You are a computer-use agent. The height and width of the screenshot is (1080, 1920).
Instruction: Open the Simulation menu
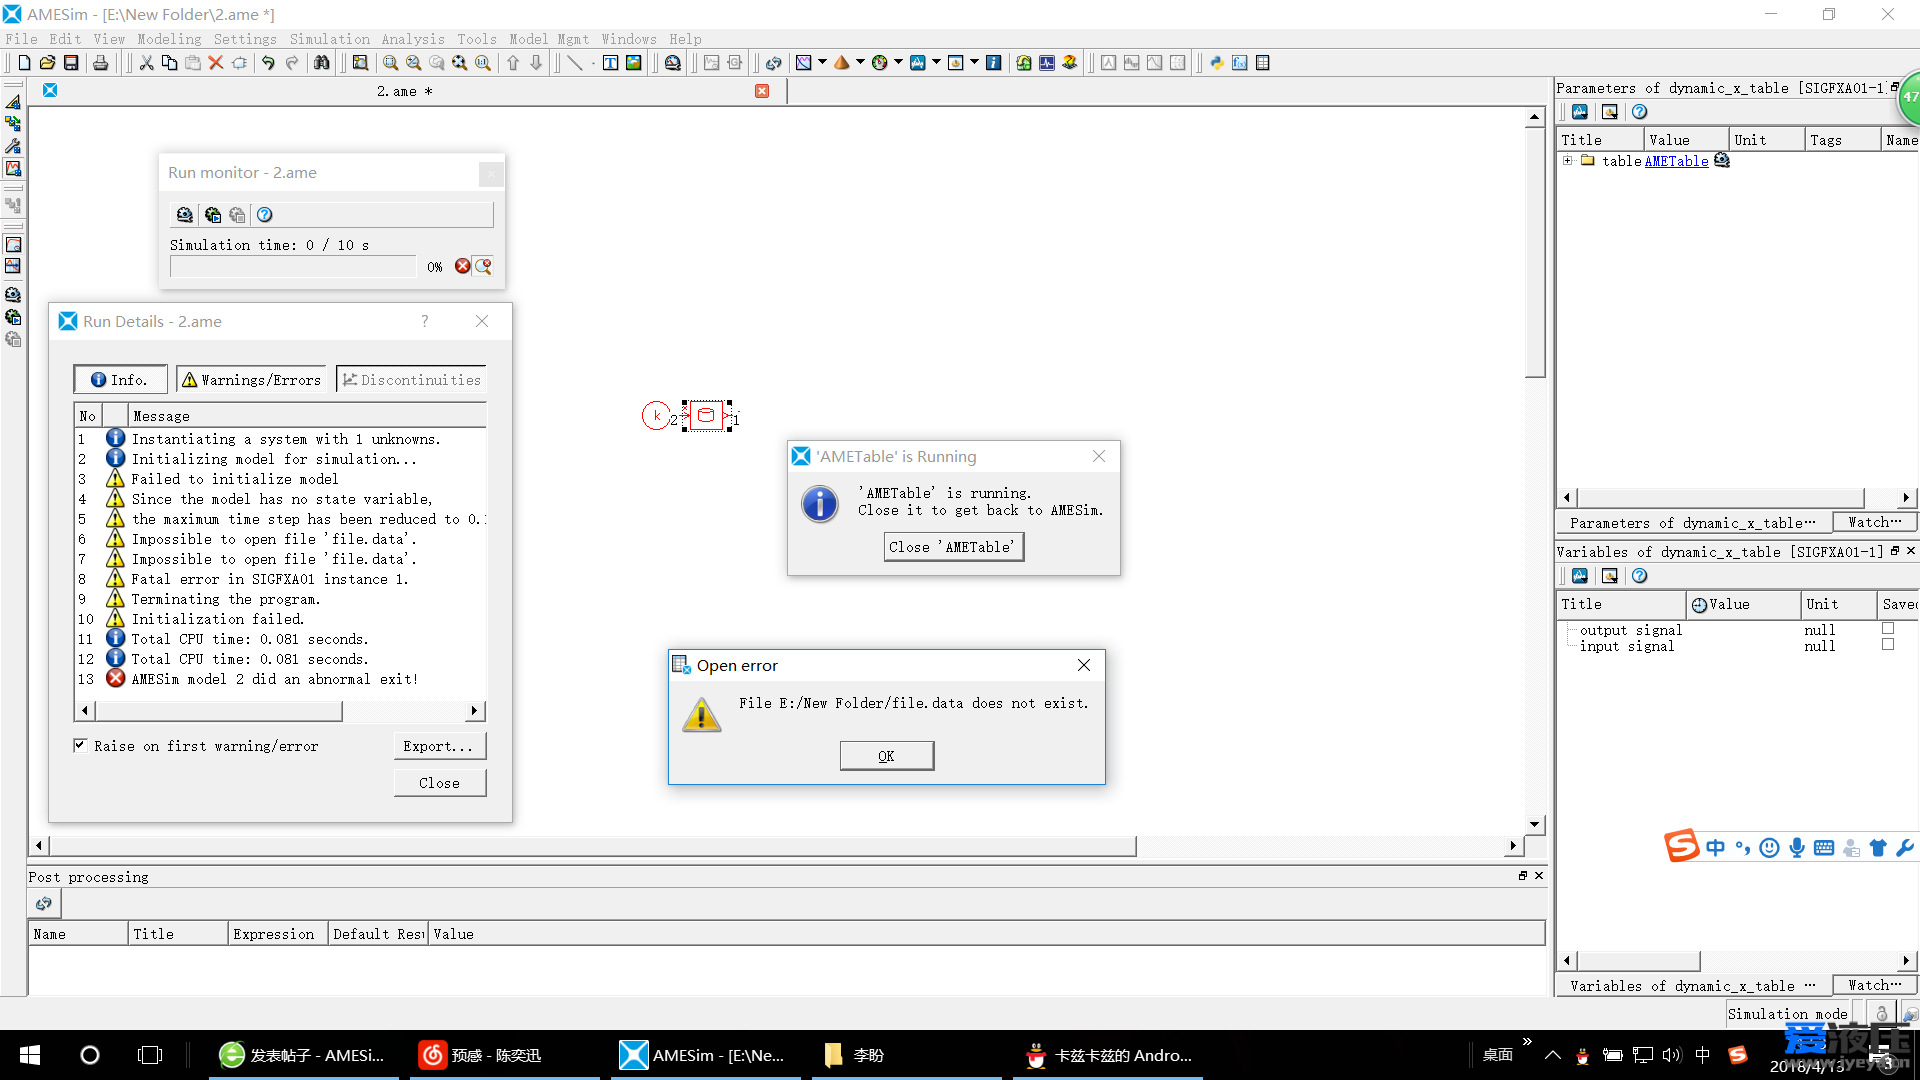pyautogui.click(x=330, y=39)
